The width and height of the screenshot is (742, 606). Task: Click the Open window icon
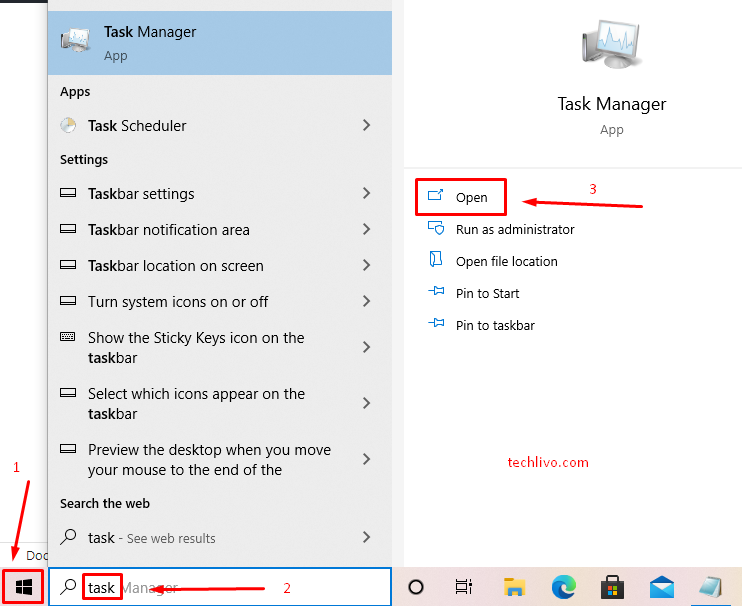(x=435, y=195)
